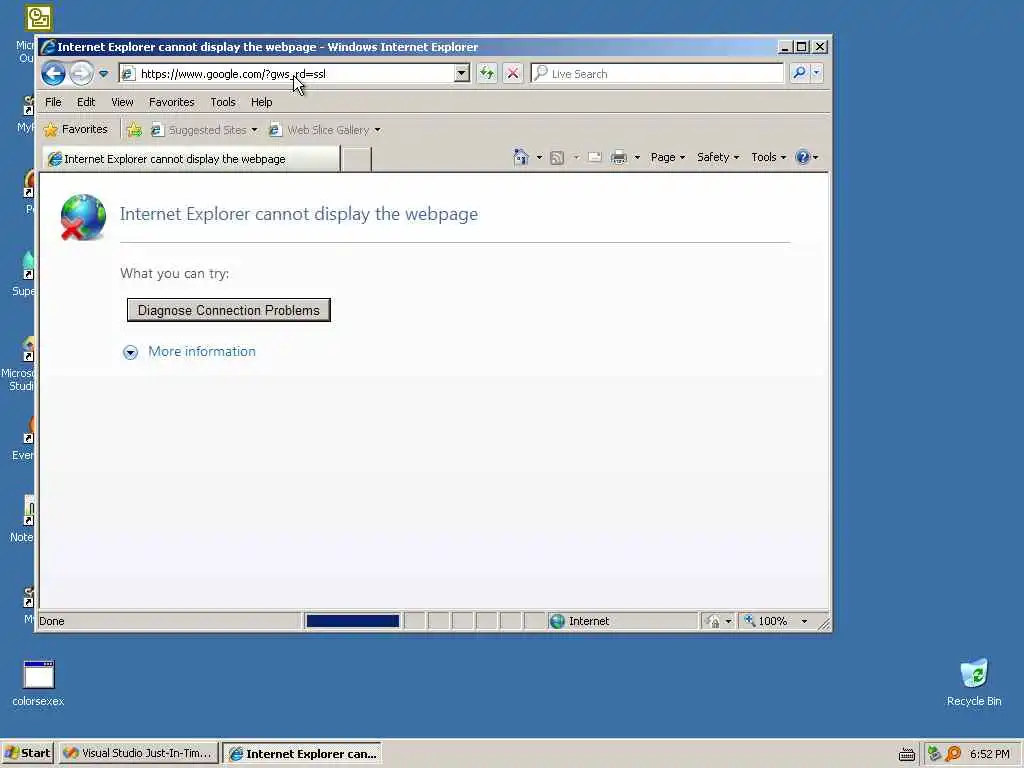Open the Safety command menu
The width and height of the screenshot is (1024, 768).
[717, 157]
